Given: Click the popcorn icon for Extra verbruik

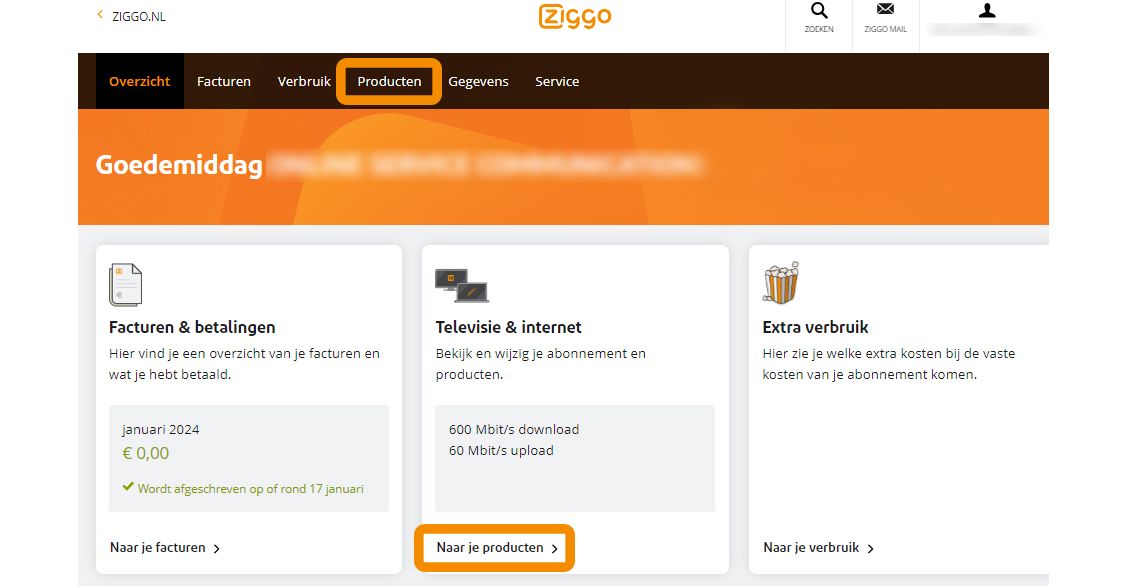Looking at the screenshot, I should 780,283.
